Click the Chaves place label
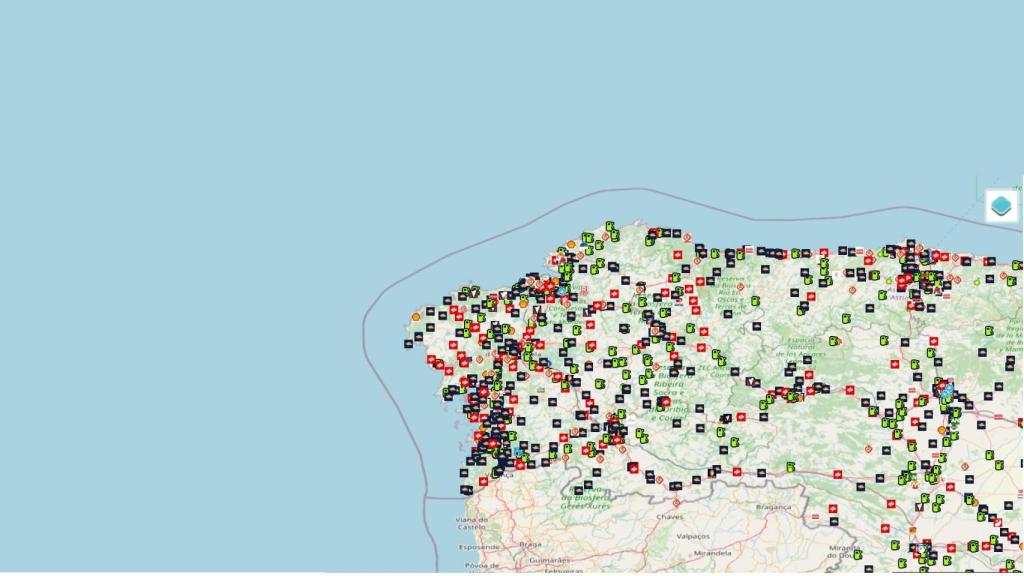Image resolution: width=1024 pixels, height=576 pixels. tap(670, 516)
